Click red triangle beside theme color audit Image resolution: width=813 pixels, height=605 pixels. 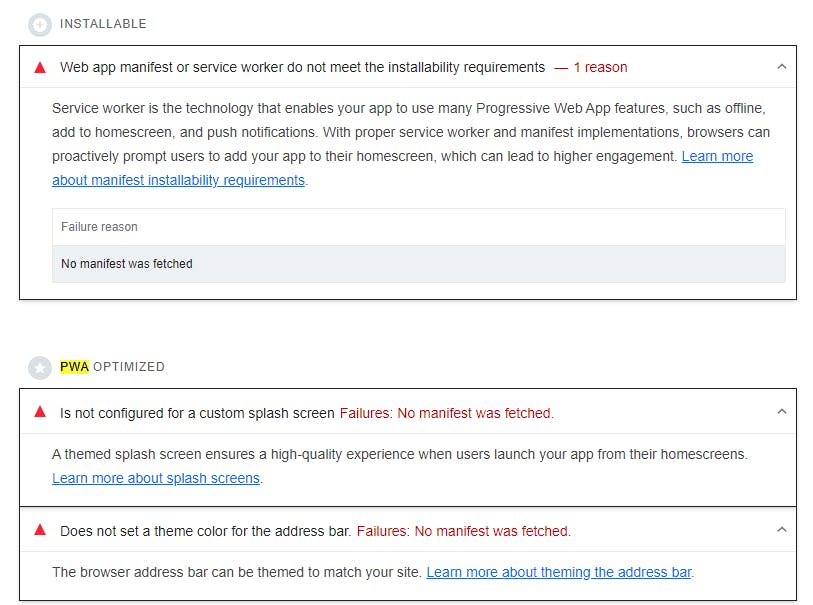point(40,530)
